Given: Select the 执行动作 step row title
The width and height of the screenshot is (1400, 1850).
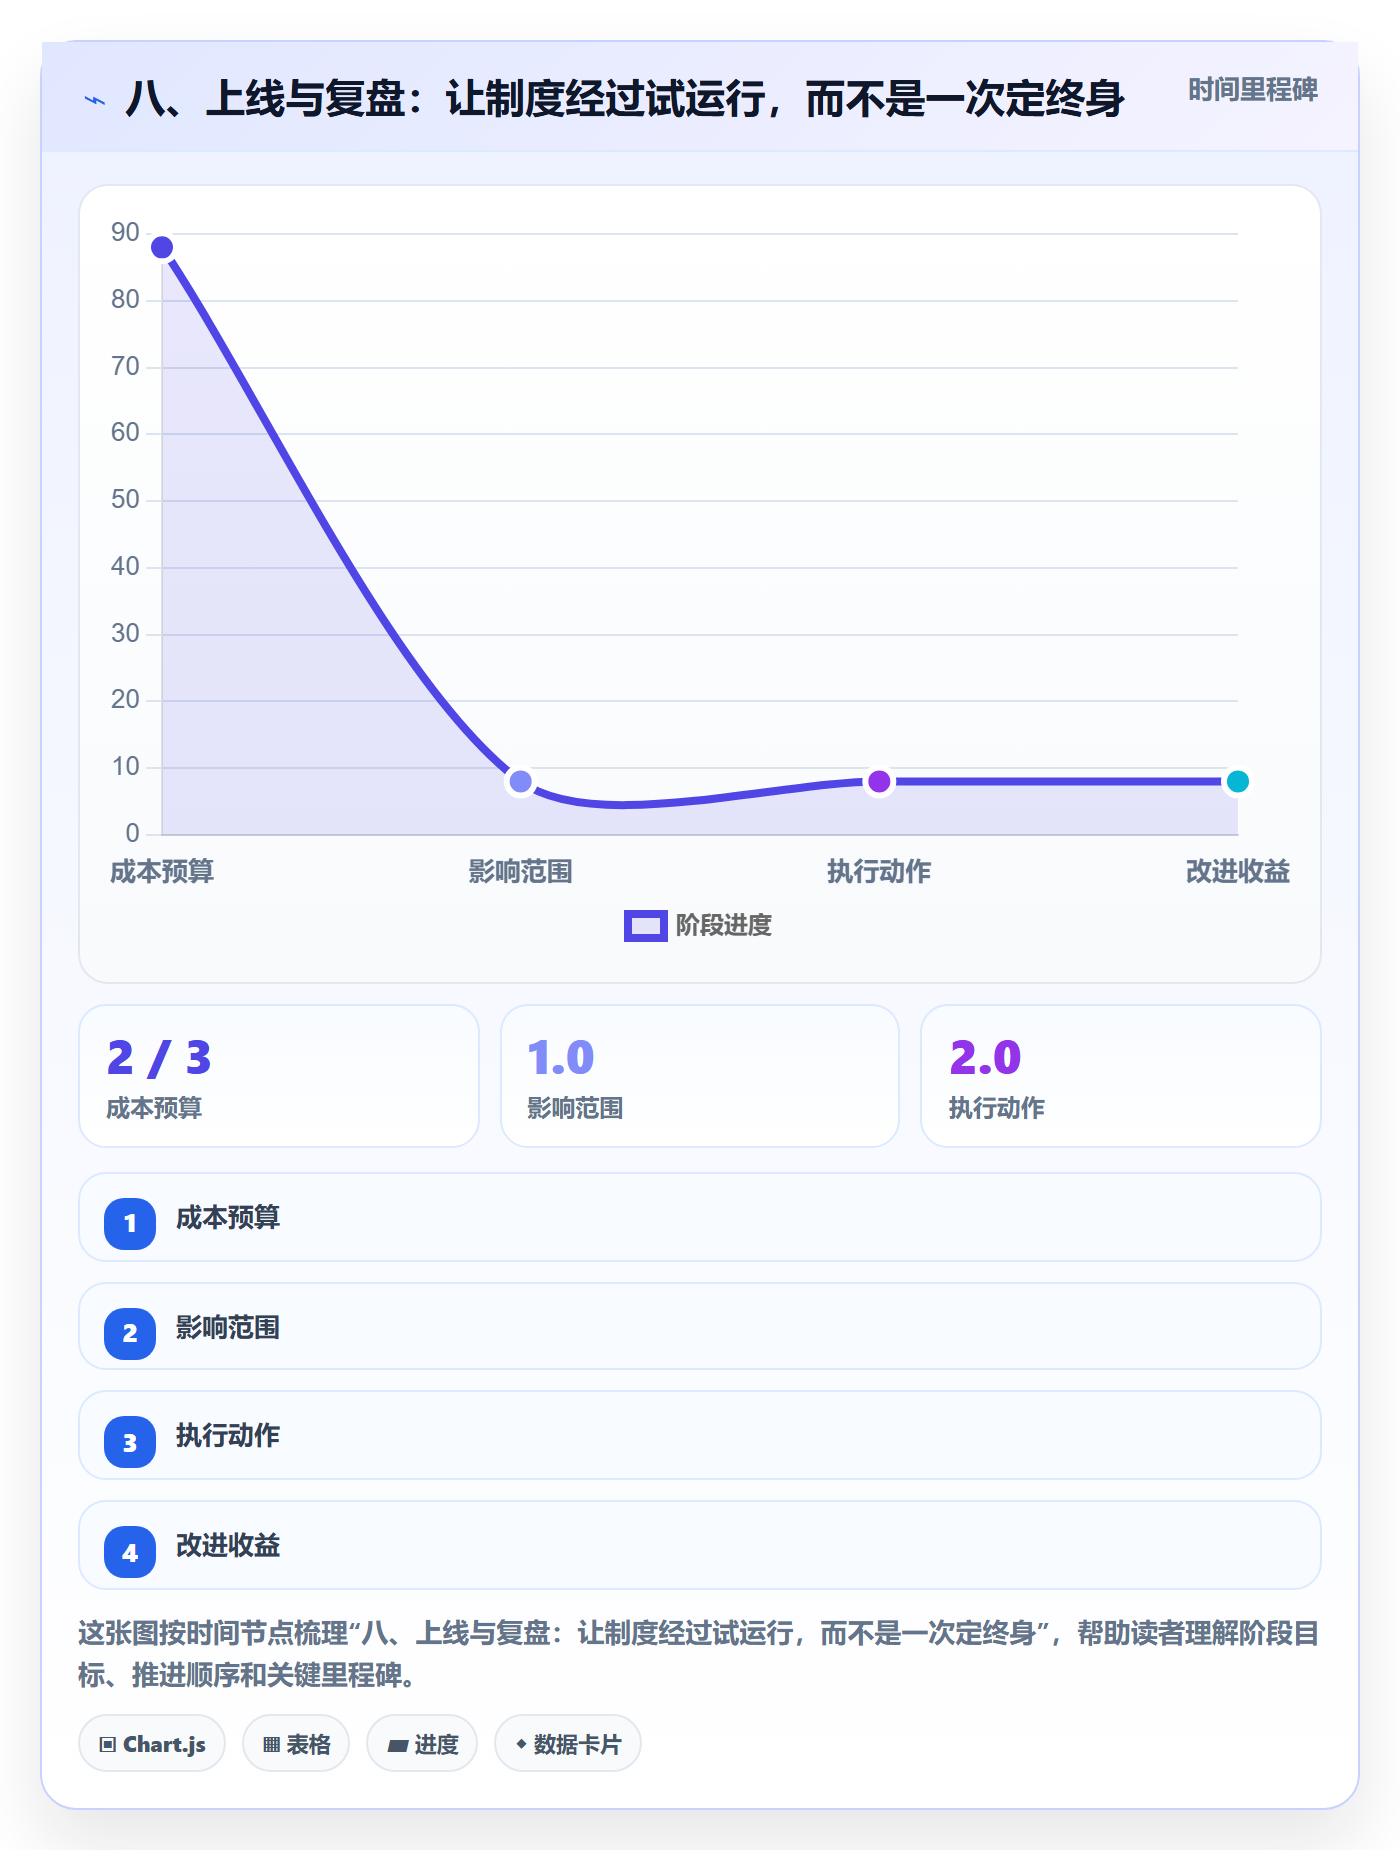Looking at the screenshot, I should [x=228, y=1436].
